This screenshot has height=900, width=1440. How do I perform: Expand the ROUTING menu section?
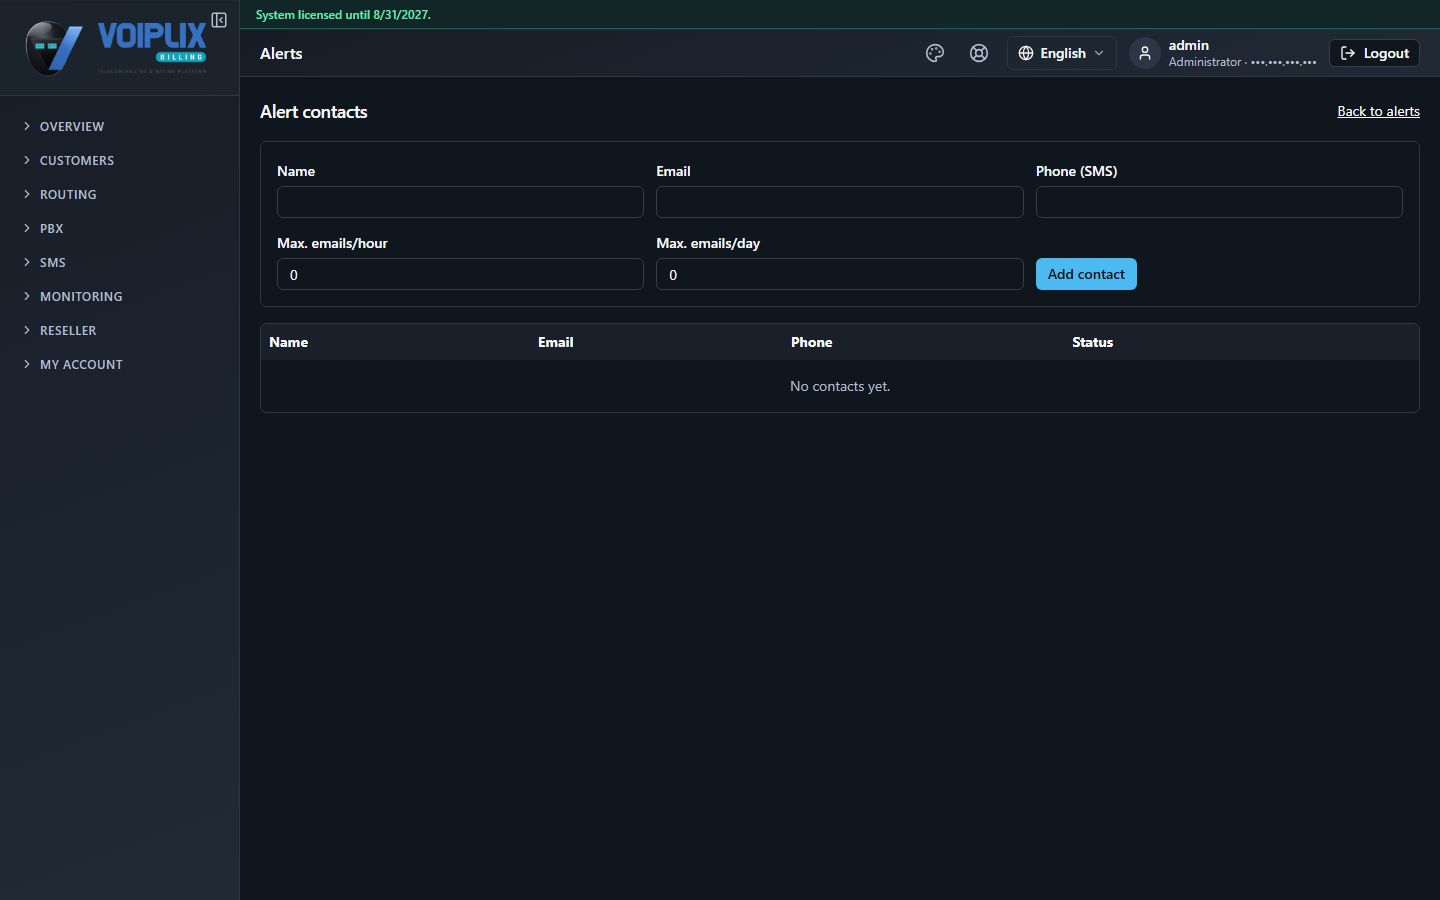pyautogui.click(x=68, y=194)
